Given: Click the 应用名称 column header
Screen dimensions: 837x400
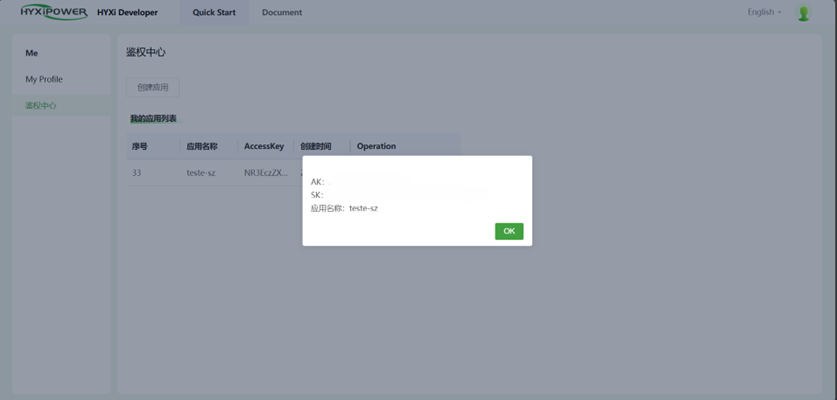Looking at the screenshot, I should pos(202,146).
